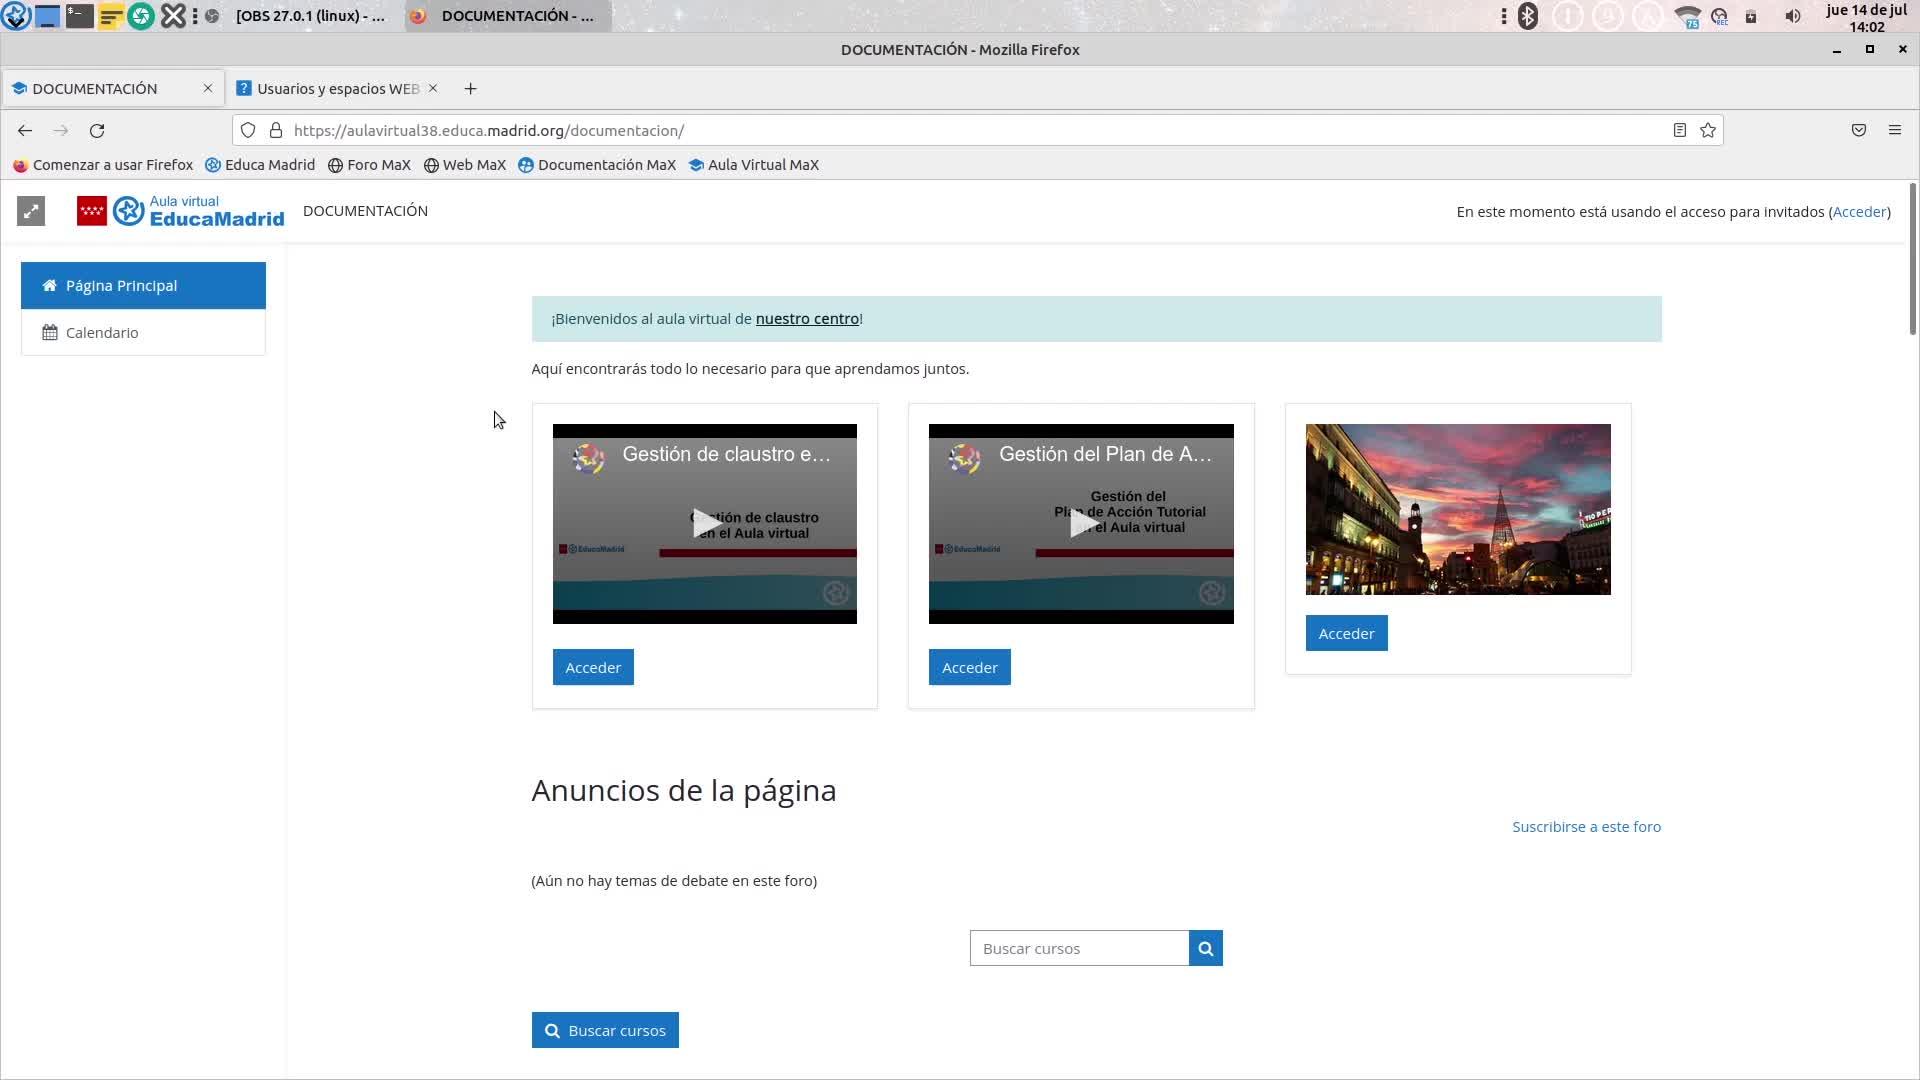
Task: Open the Documentación MaX bookmark
Action: [x=606, y=165]
